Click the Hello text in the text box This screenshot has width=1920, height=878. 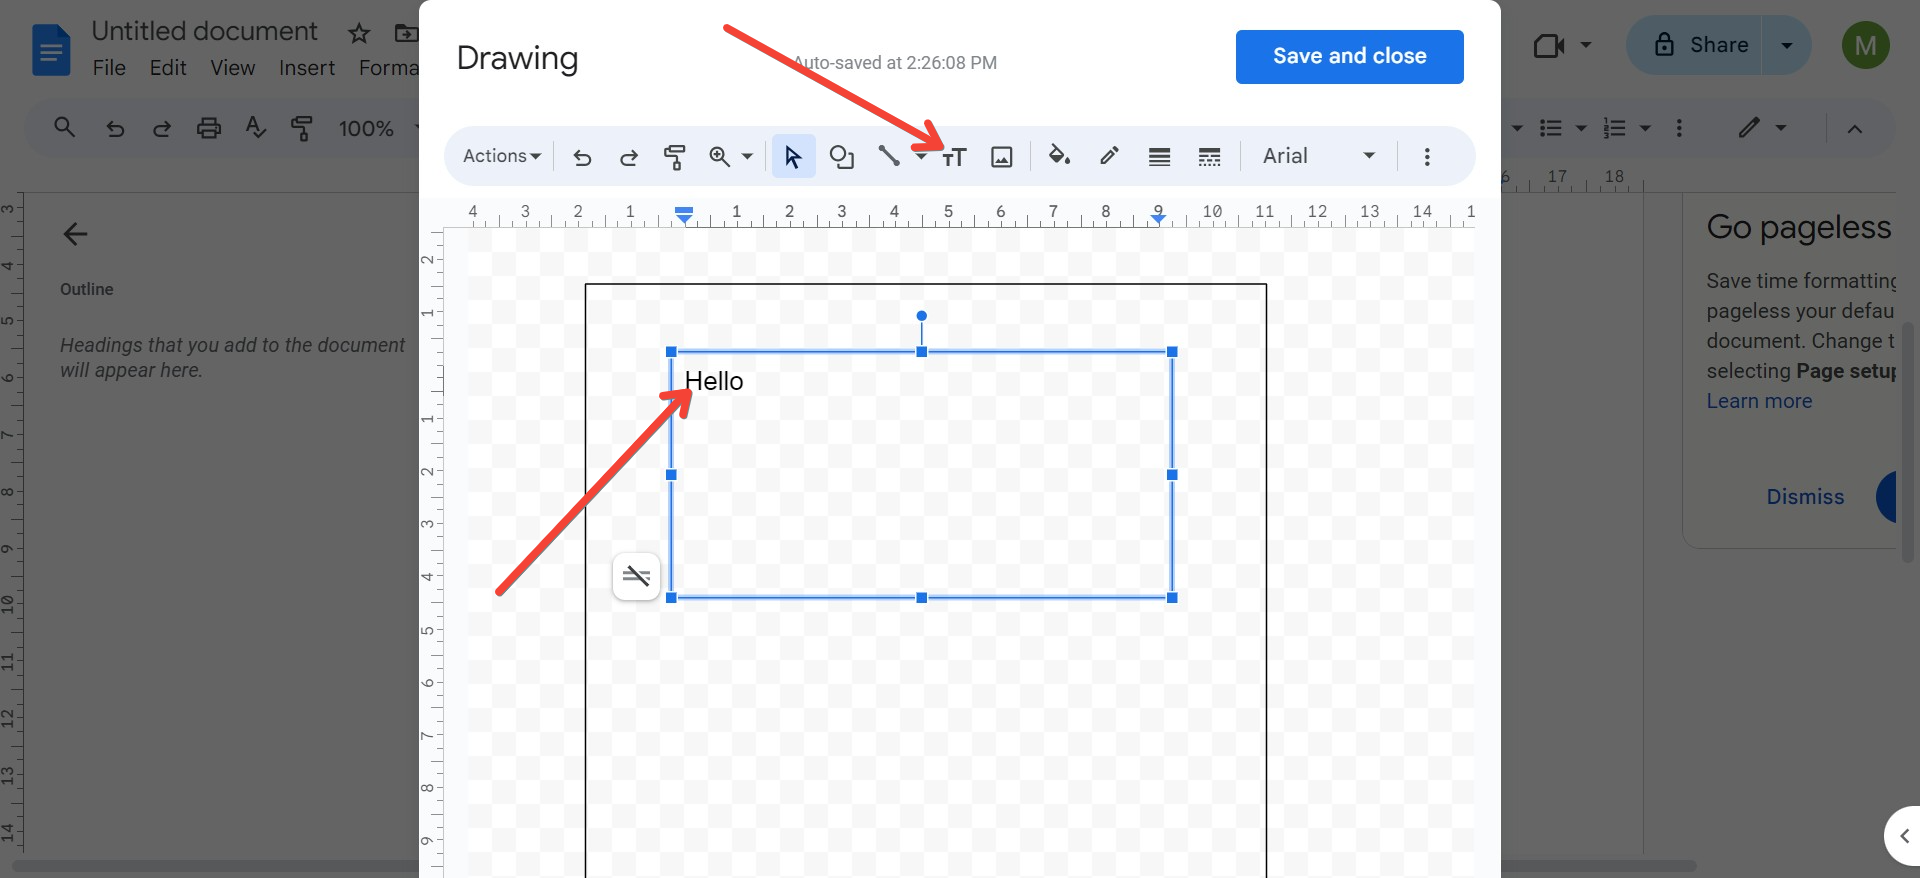714,381
